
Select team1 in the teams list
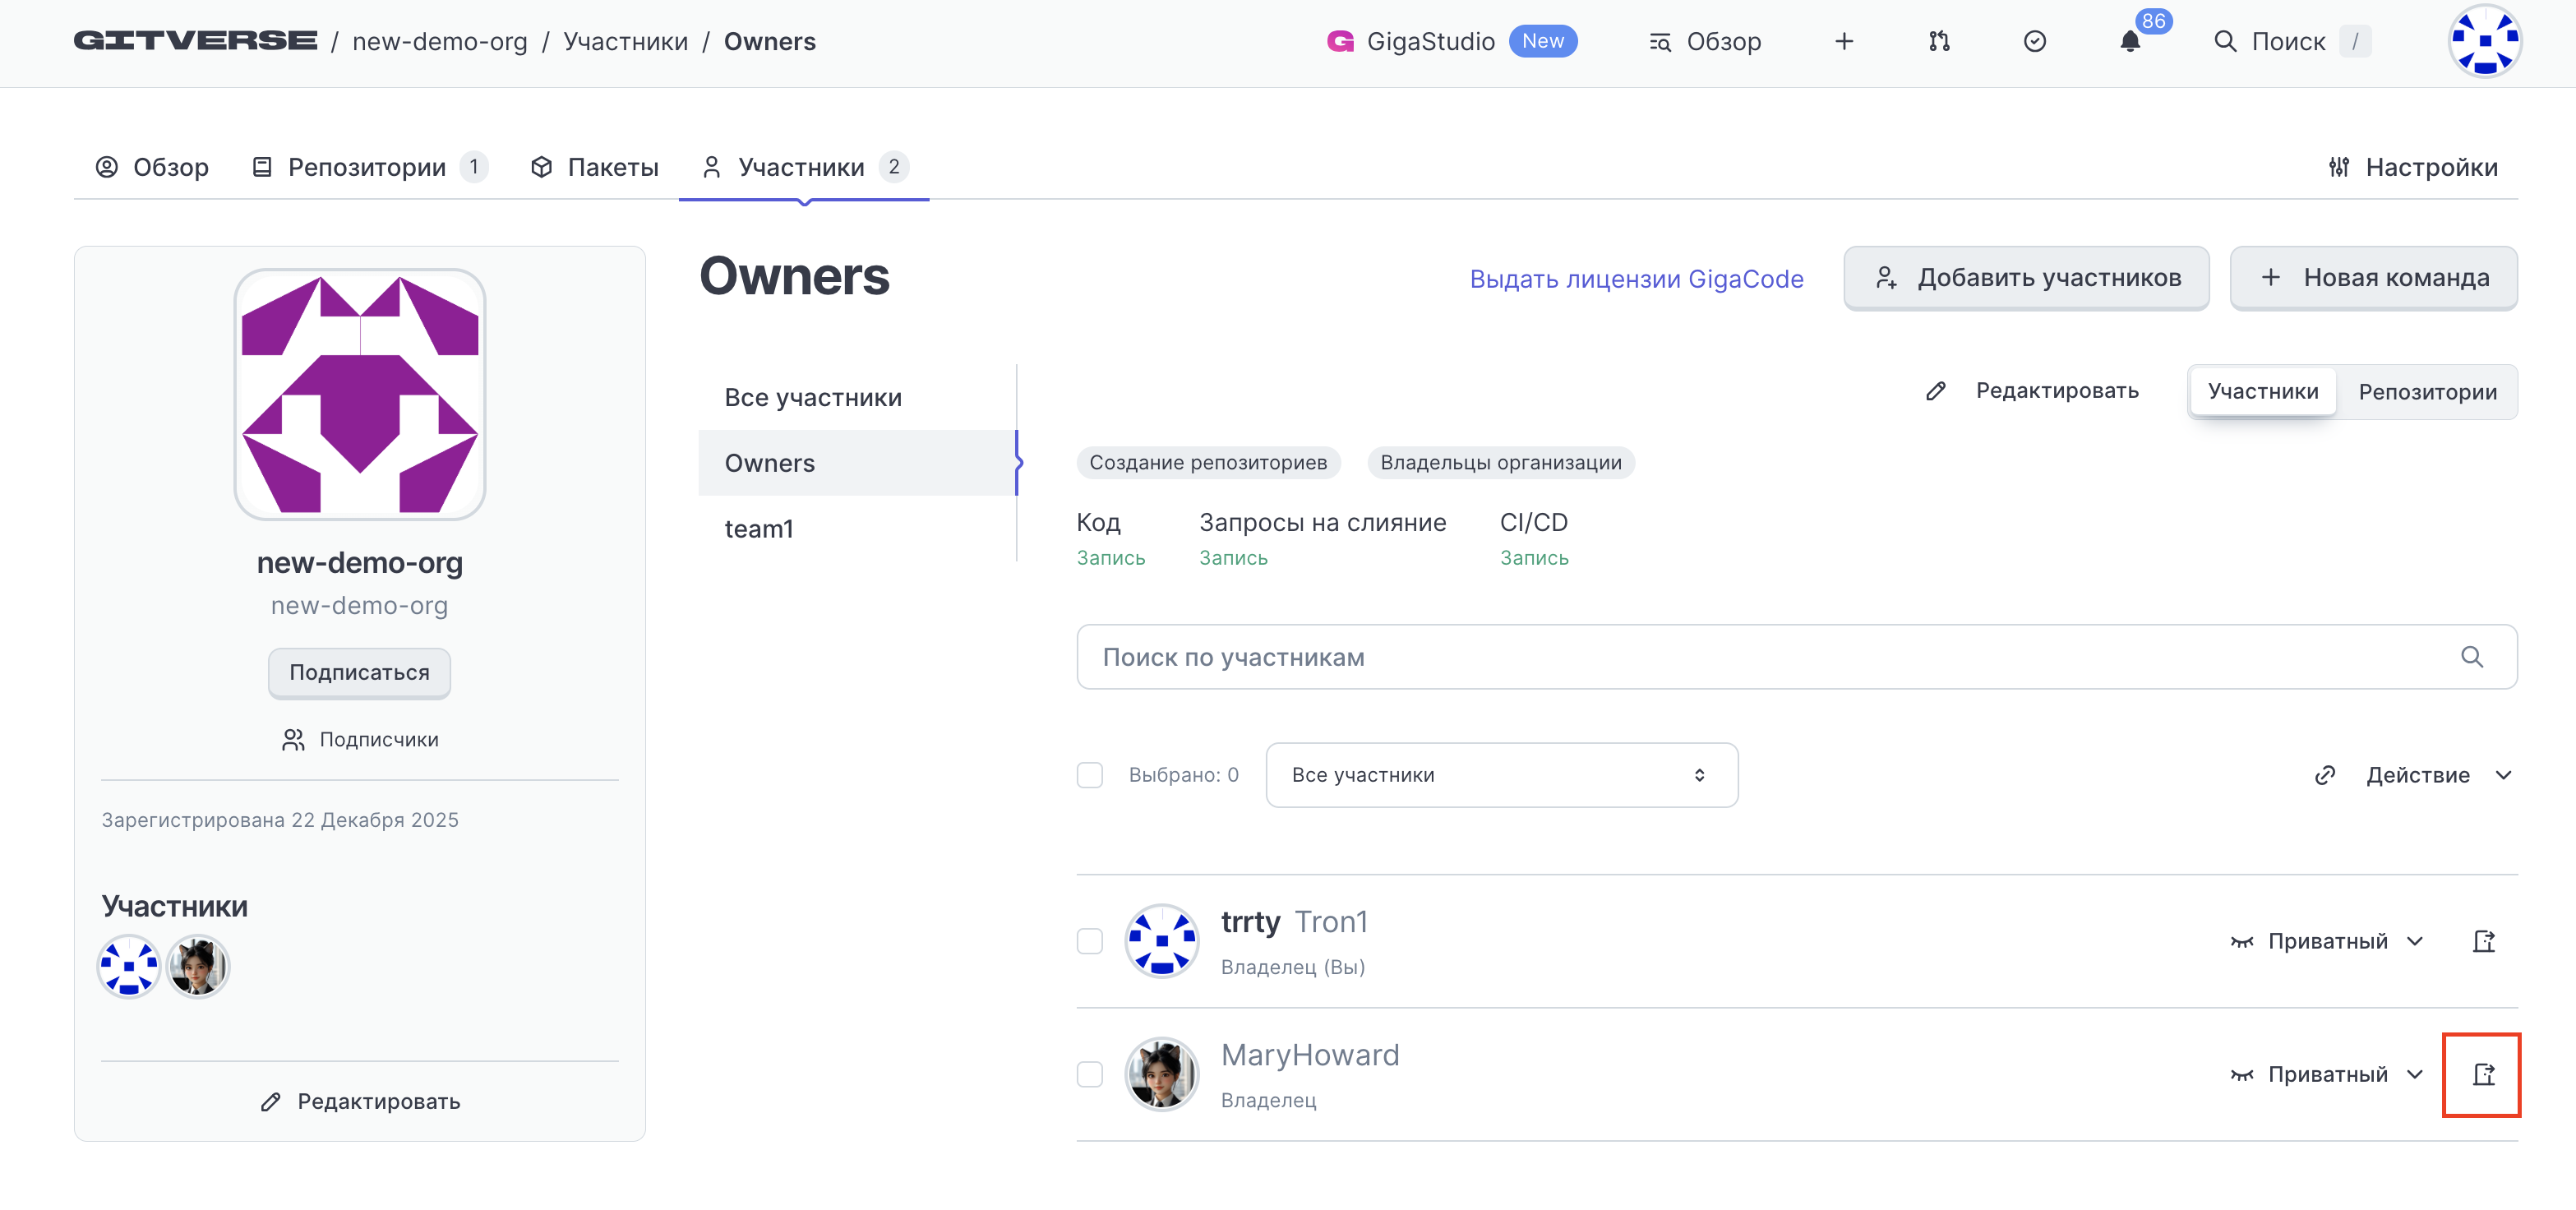pyautogui.click(x=758, y=529)
